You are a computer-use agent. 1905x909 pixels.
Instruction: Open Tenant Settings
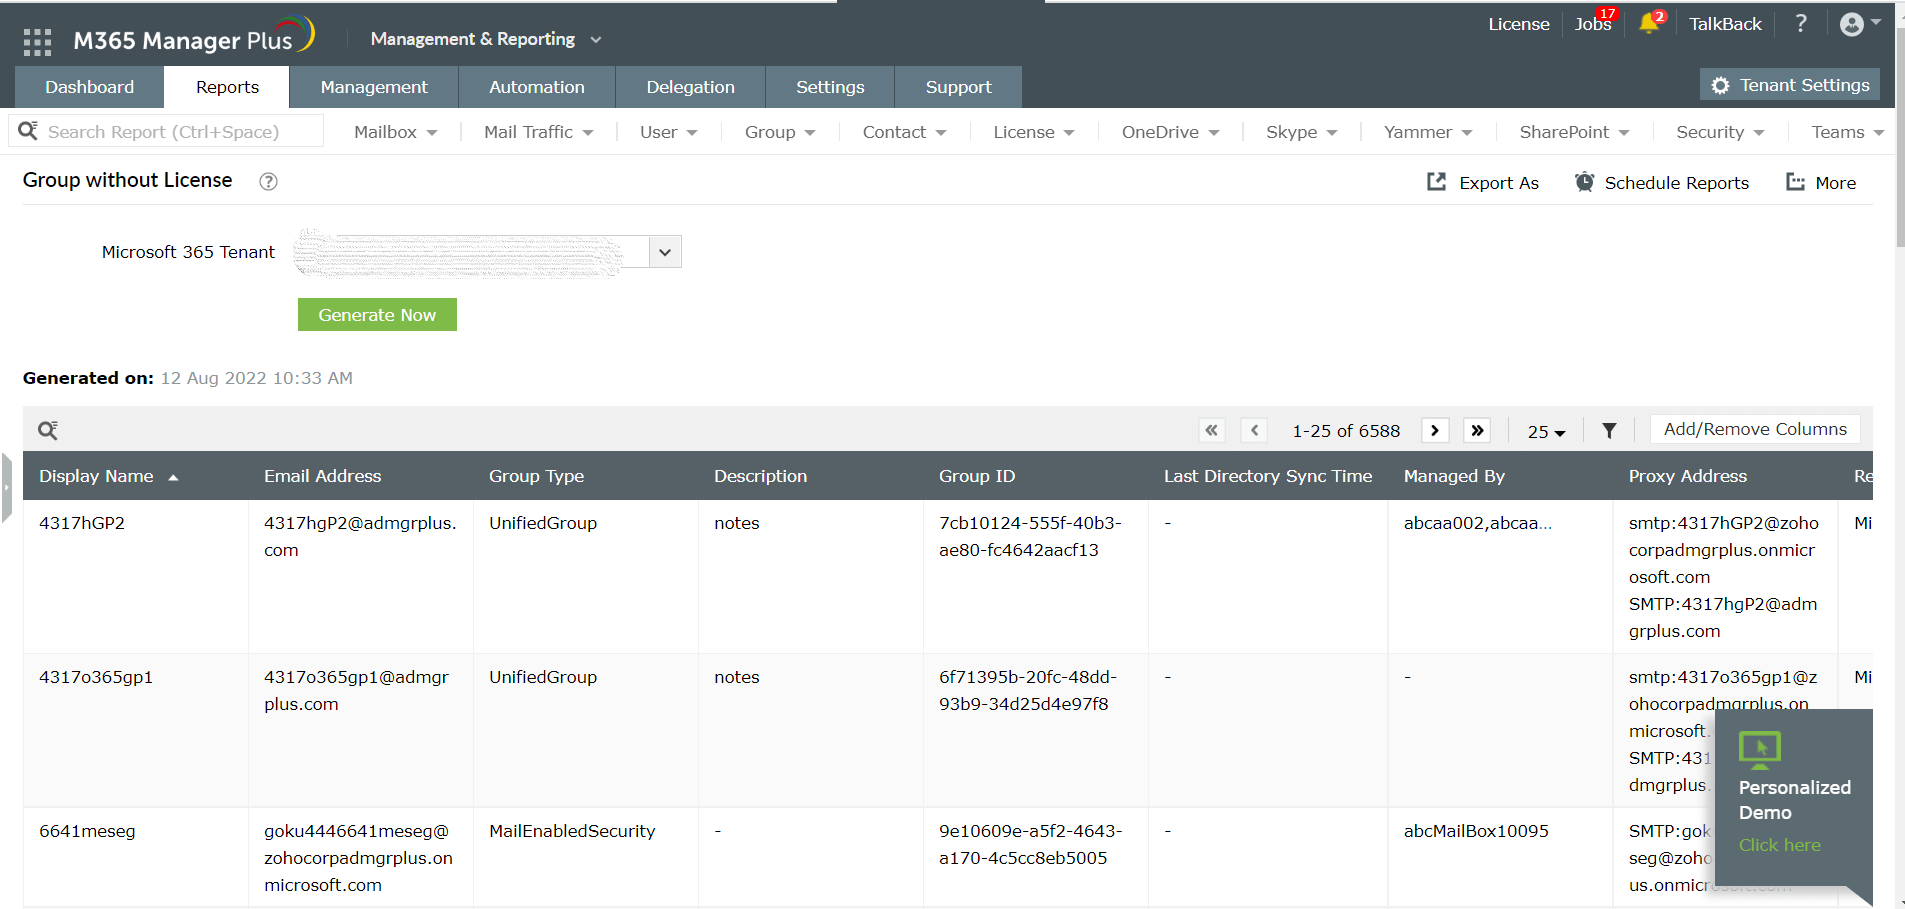[1790, 85]
